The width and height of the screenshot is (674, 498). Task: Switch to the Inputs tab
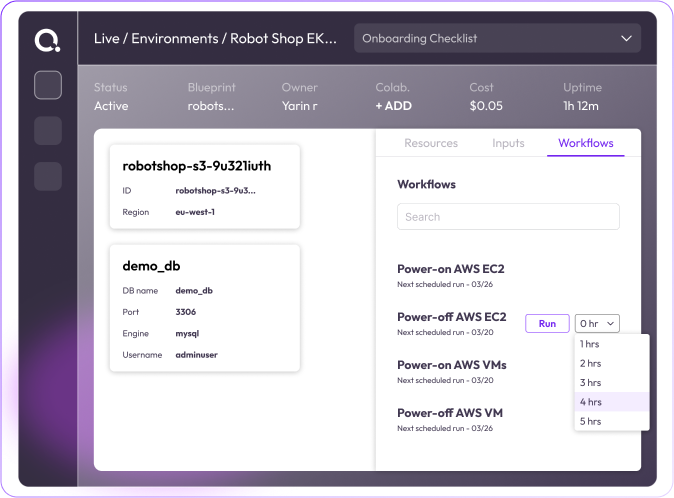coord(508,143)
